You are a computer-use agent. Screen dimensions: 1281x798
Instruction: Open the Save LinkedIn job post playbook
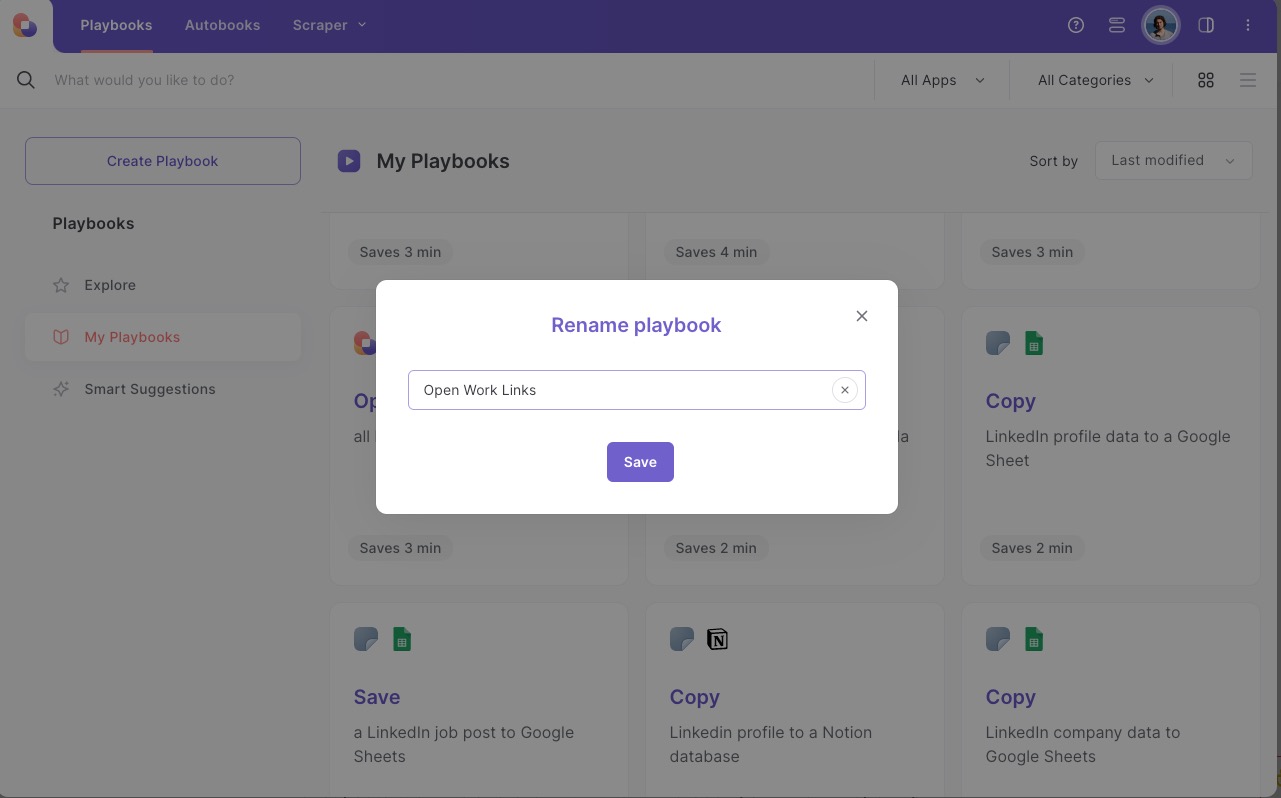point(479,700)
